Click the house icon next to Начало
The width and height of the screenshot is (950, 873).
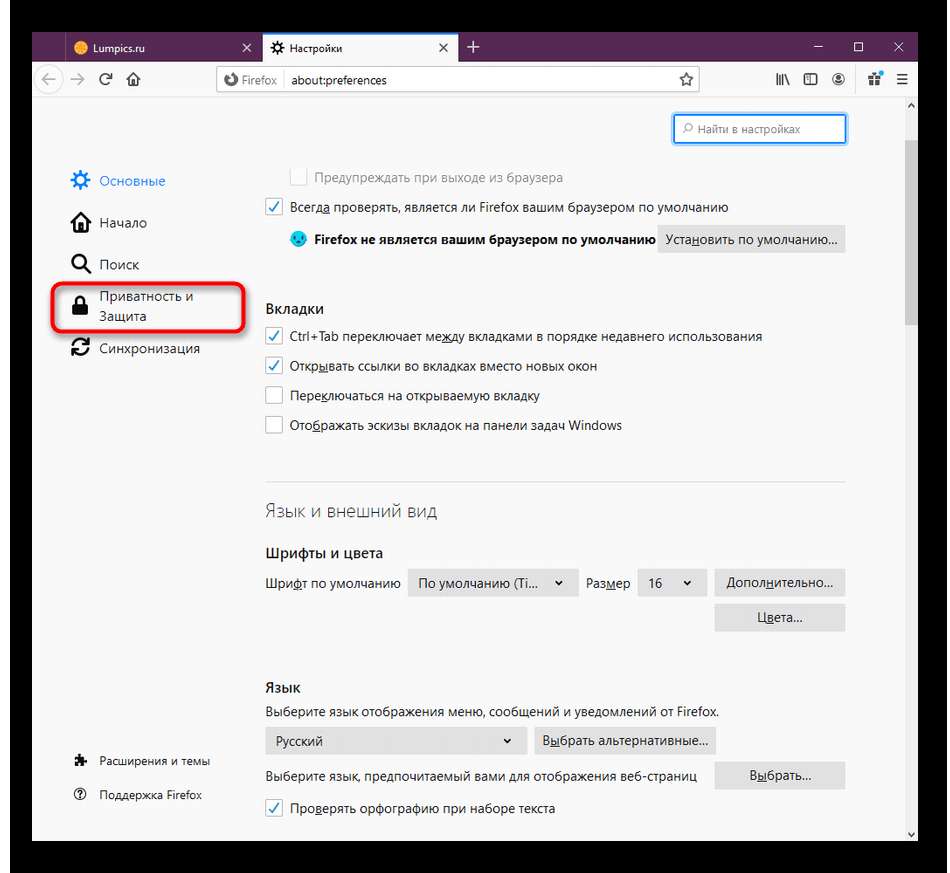(81, 222)
